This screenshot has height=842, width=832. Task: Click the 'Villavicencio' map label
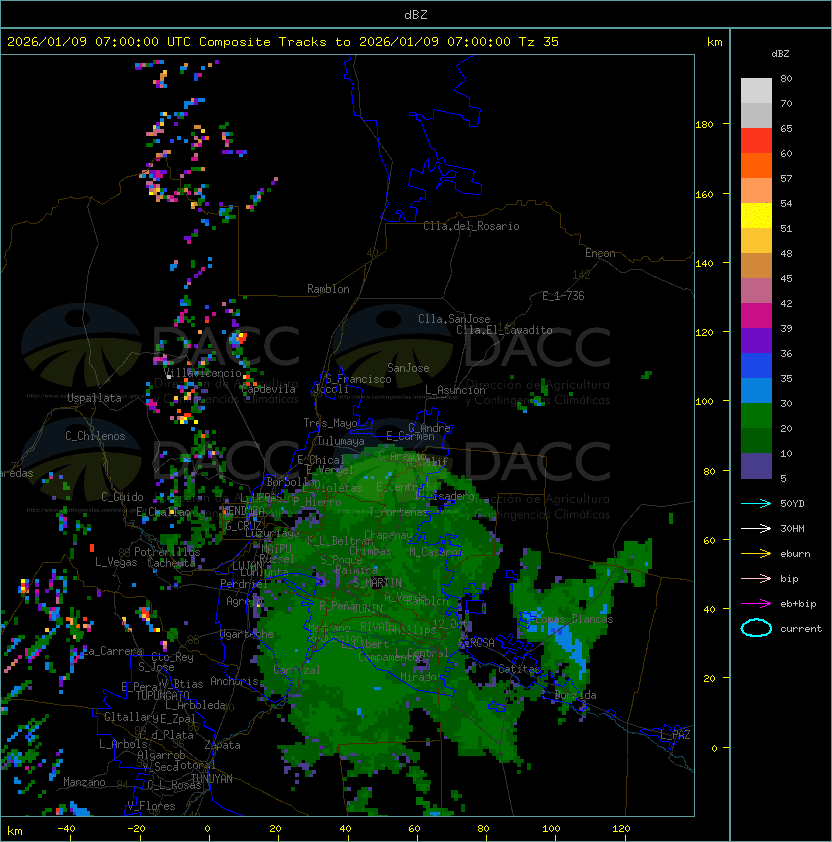pyautogui.click(x=203, y=373)
